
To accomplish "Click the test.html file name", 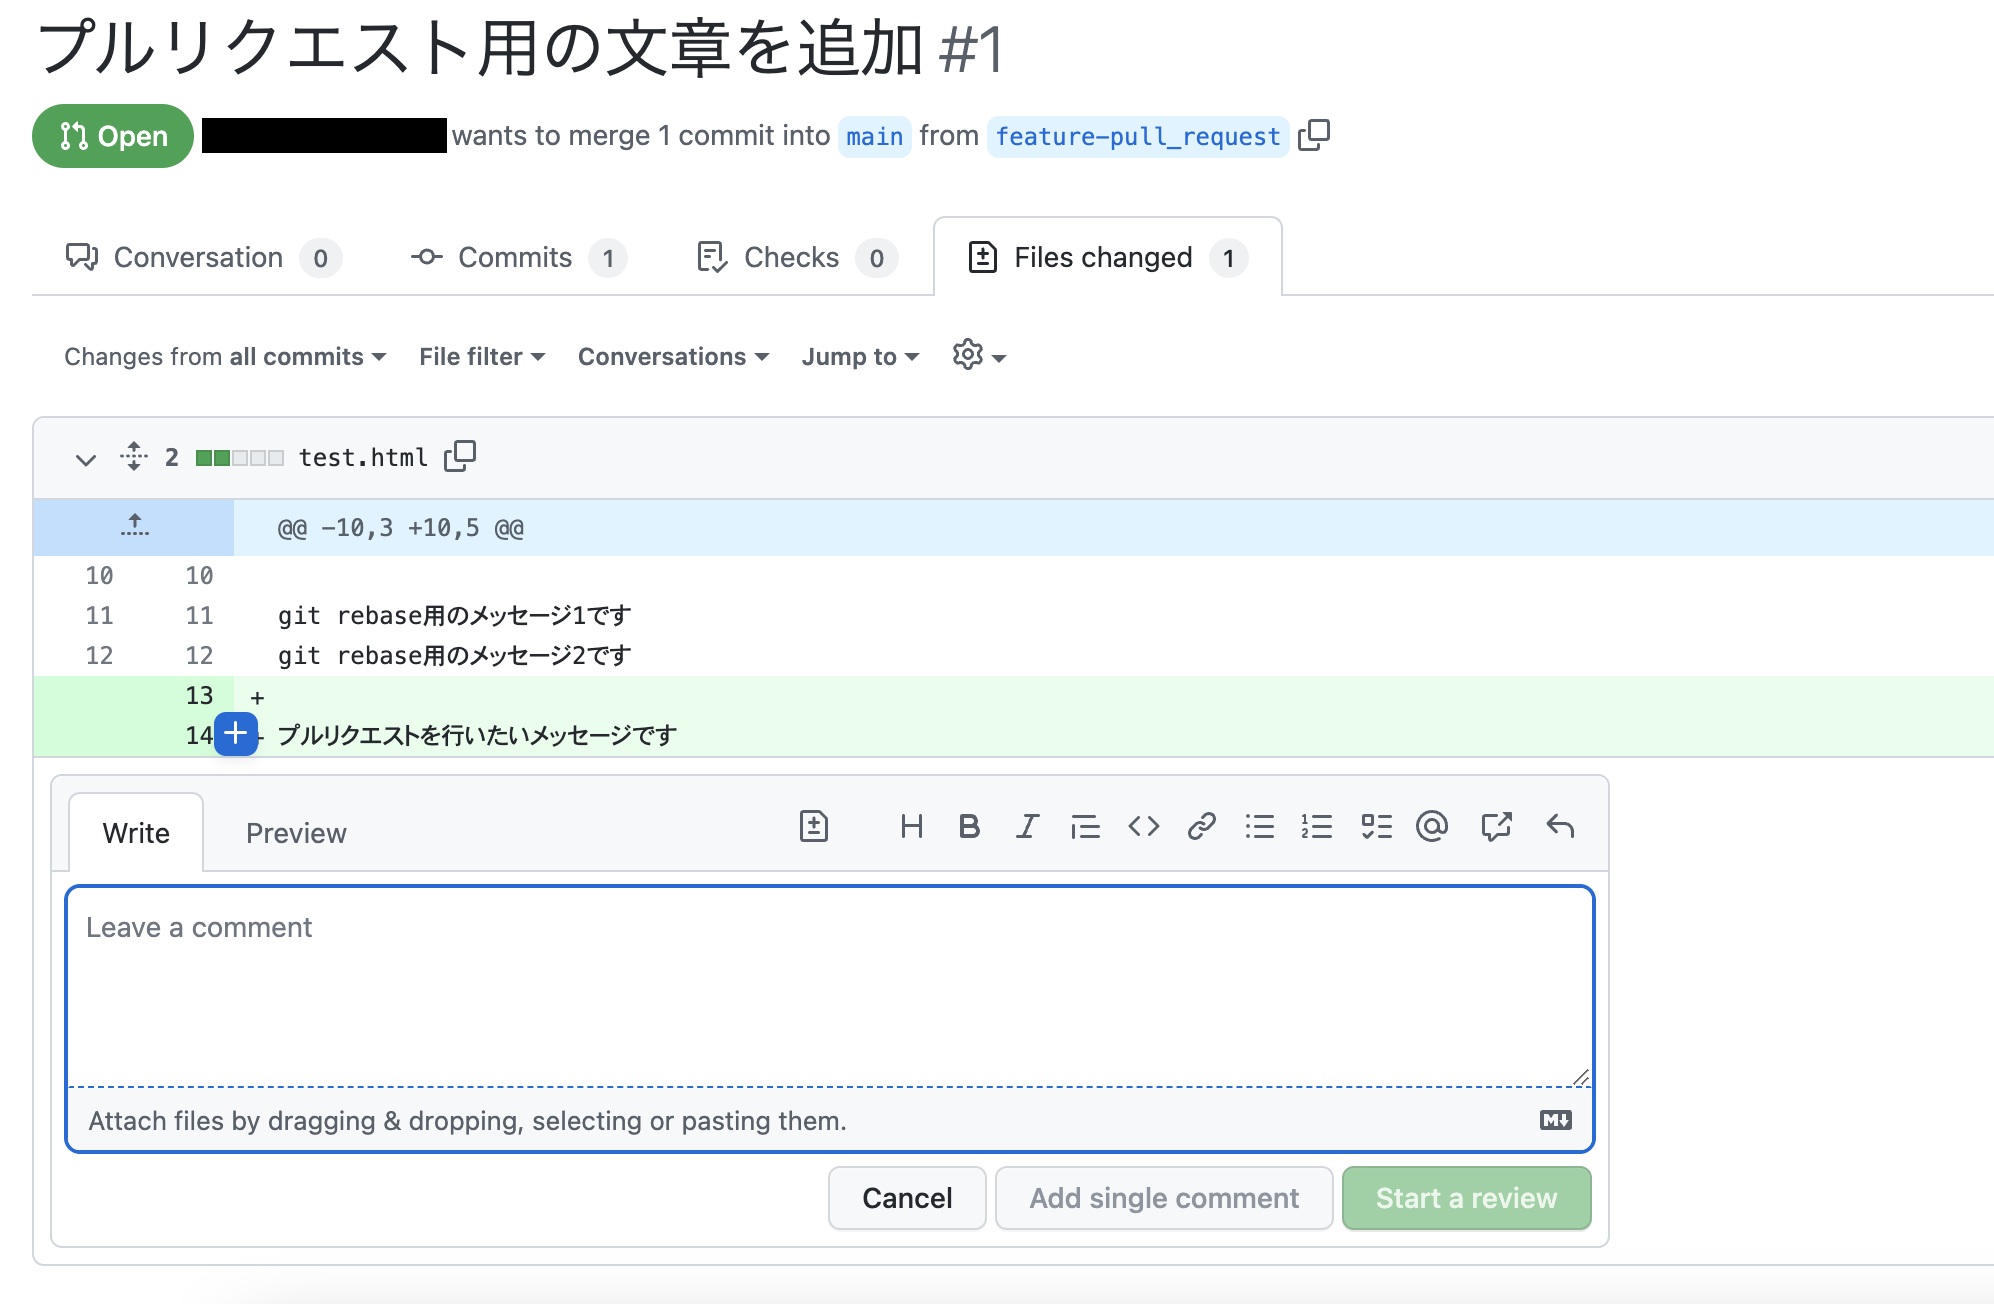I will (363, 457).
